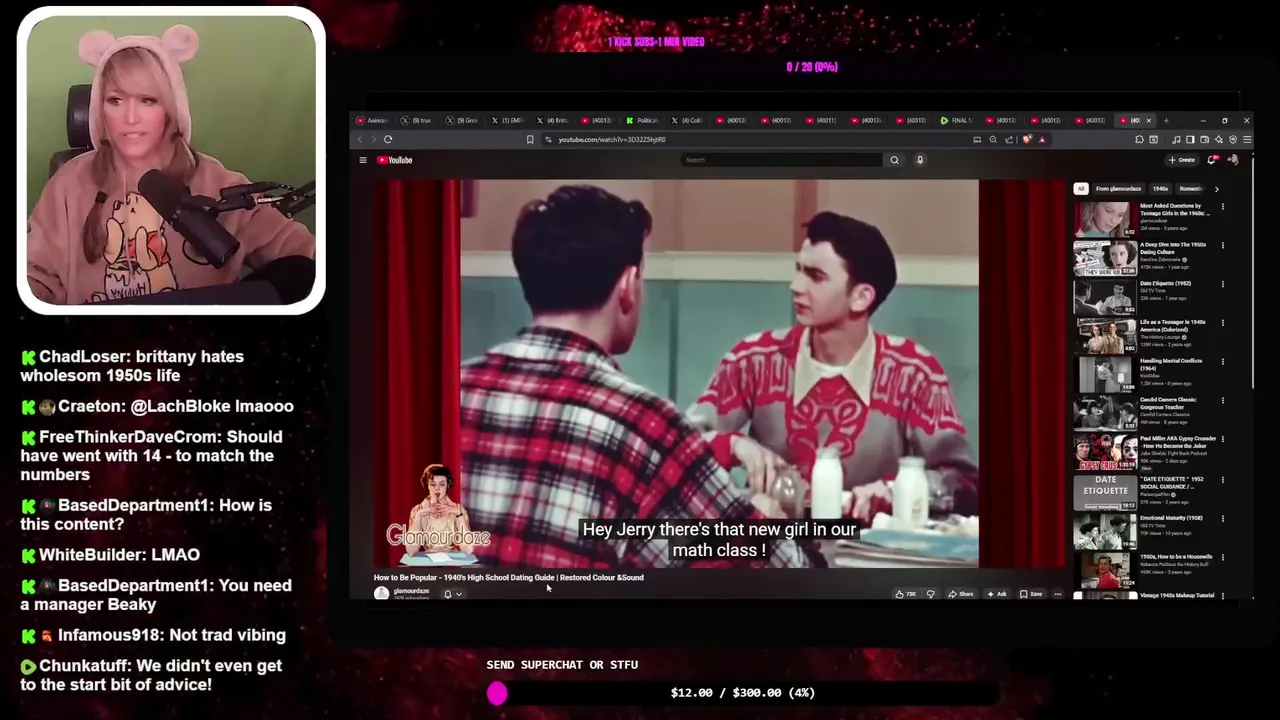This screenshot has height=720, width=1280.
Task: Like the video with thumbs up
Action: click(905, 594)
